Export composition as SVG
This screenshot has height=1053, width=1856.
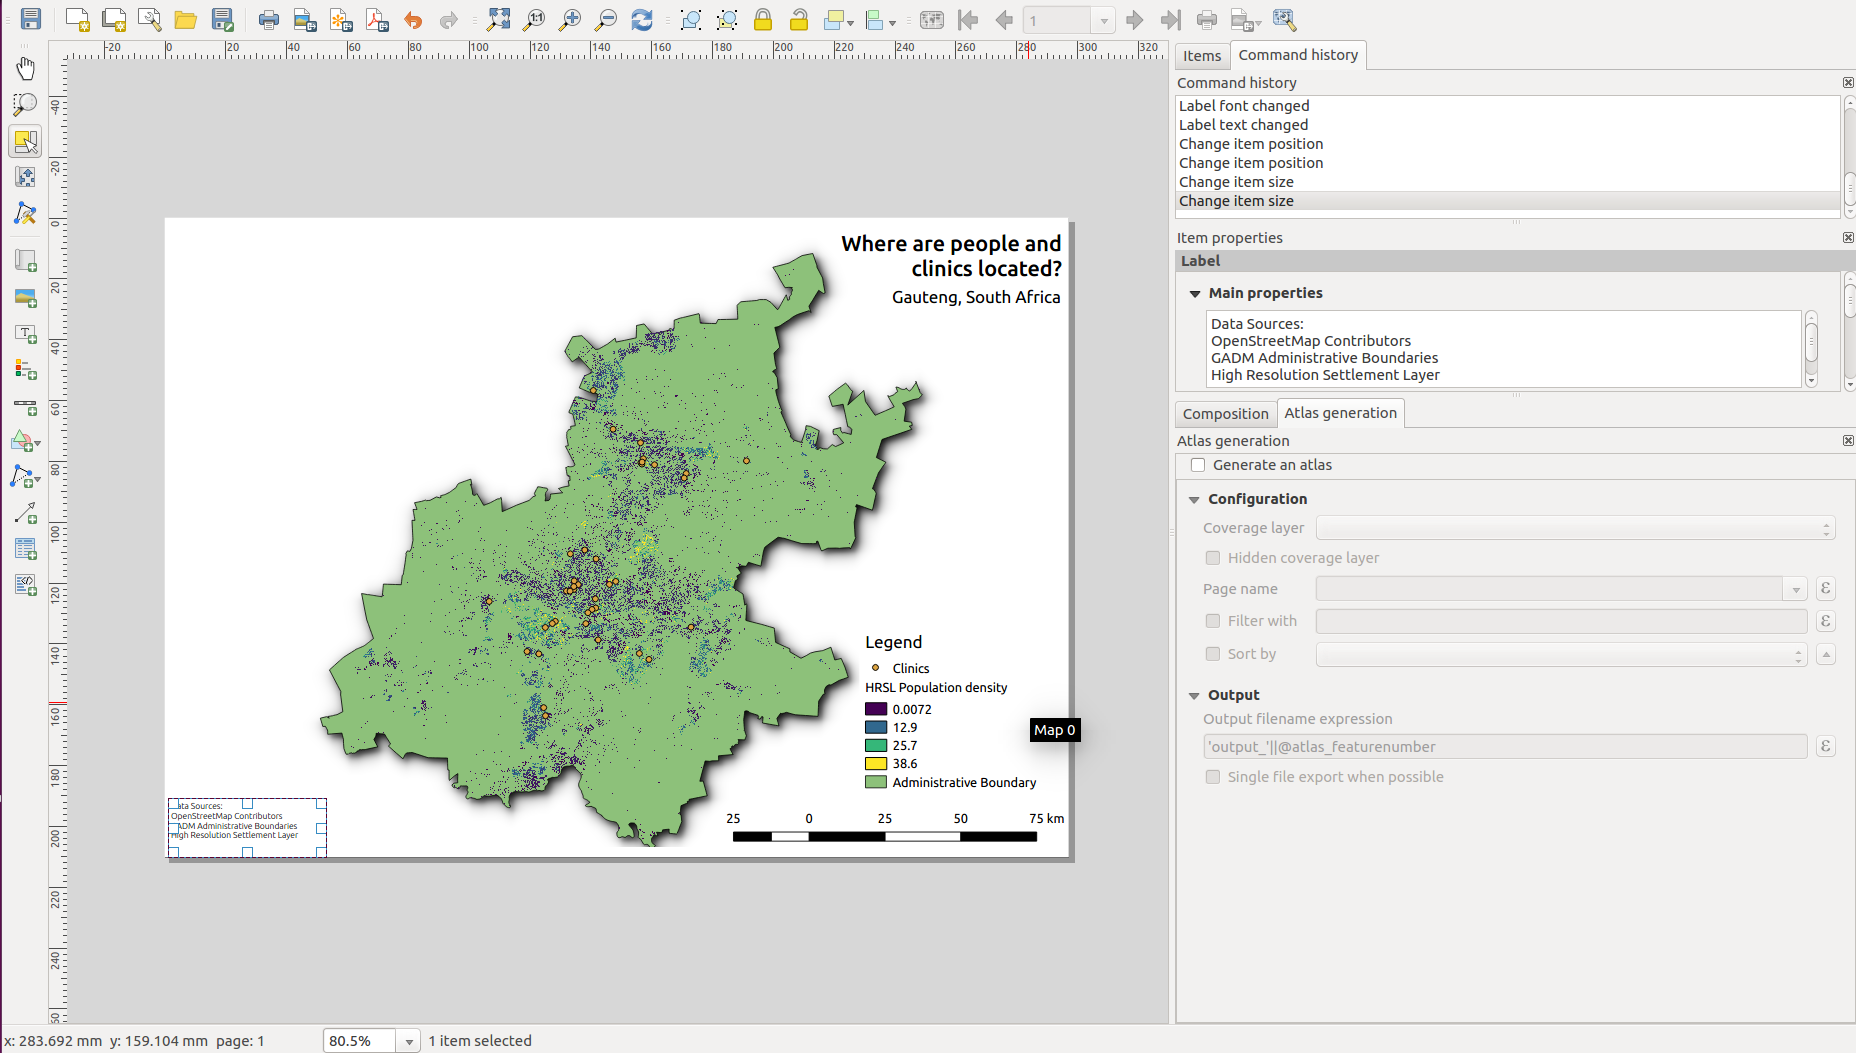[x=341, y=19]
